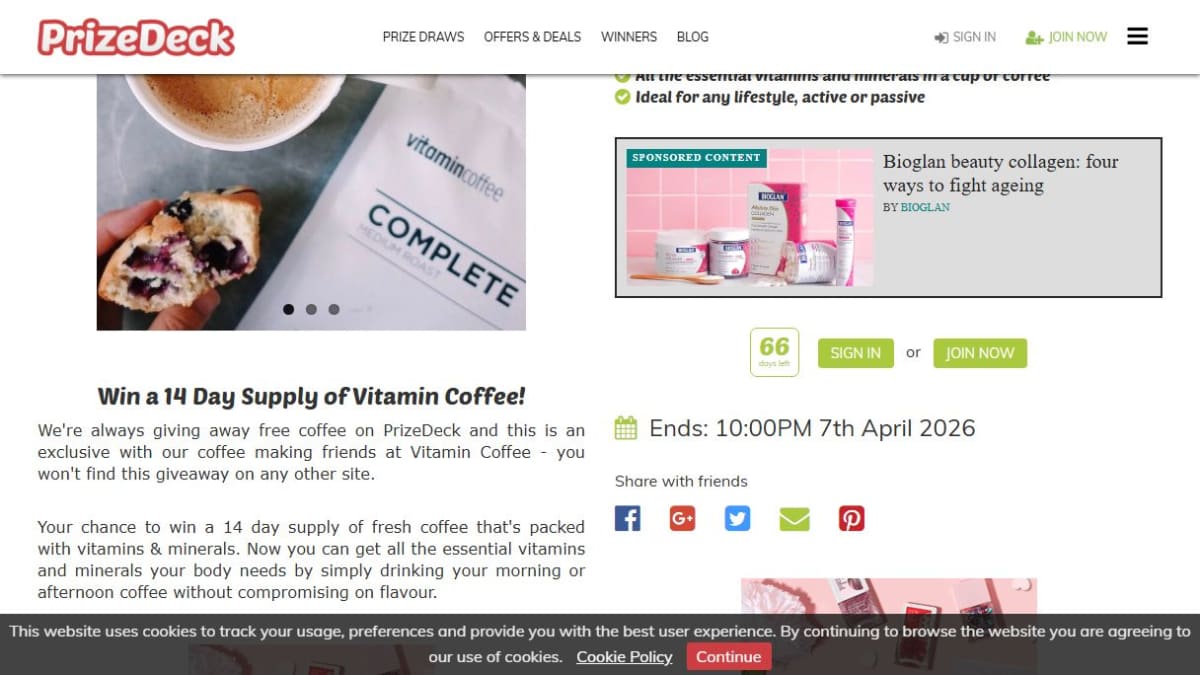Share by email envelope icon
This screenshot has height=675, width=1200.
(794, 518)
